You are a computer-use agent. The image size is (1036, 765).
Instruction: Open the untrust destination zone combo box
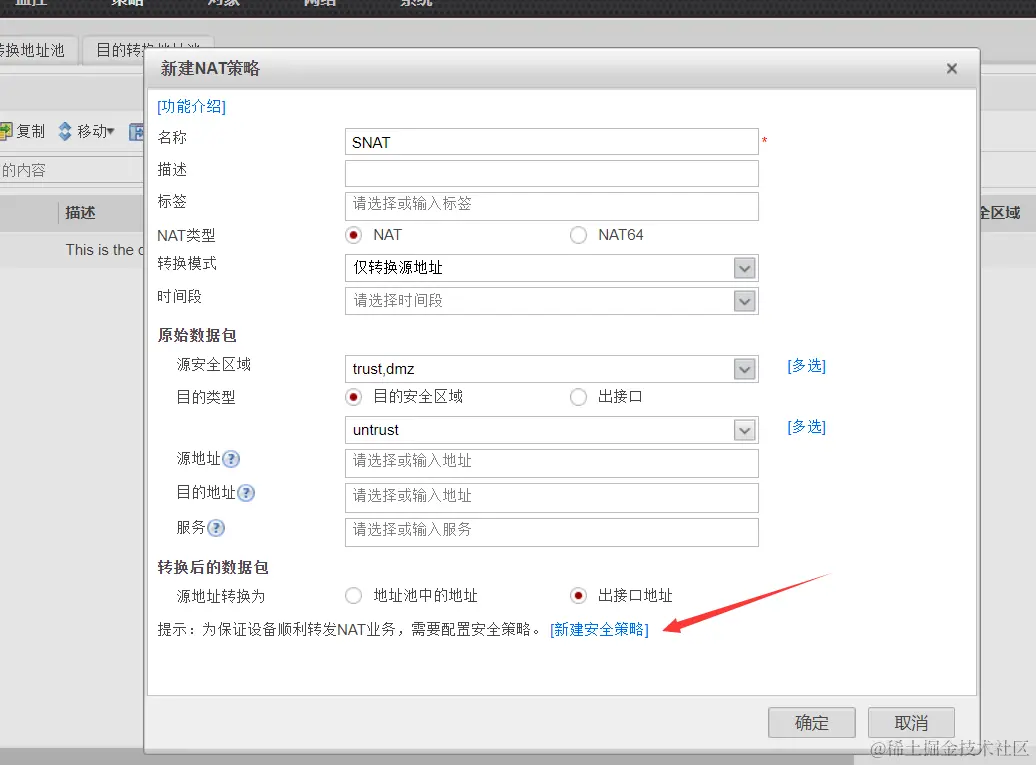pyautogui.click(x=551, y=430)
